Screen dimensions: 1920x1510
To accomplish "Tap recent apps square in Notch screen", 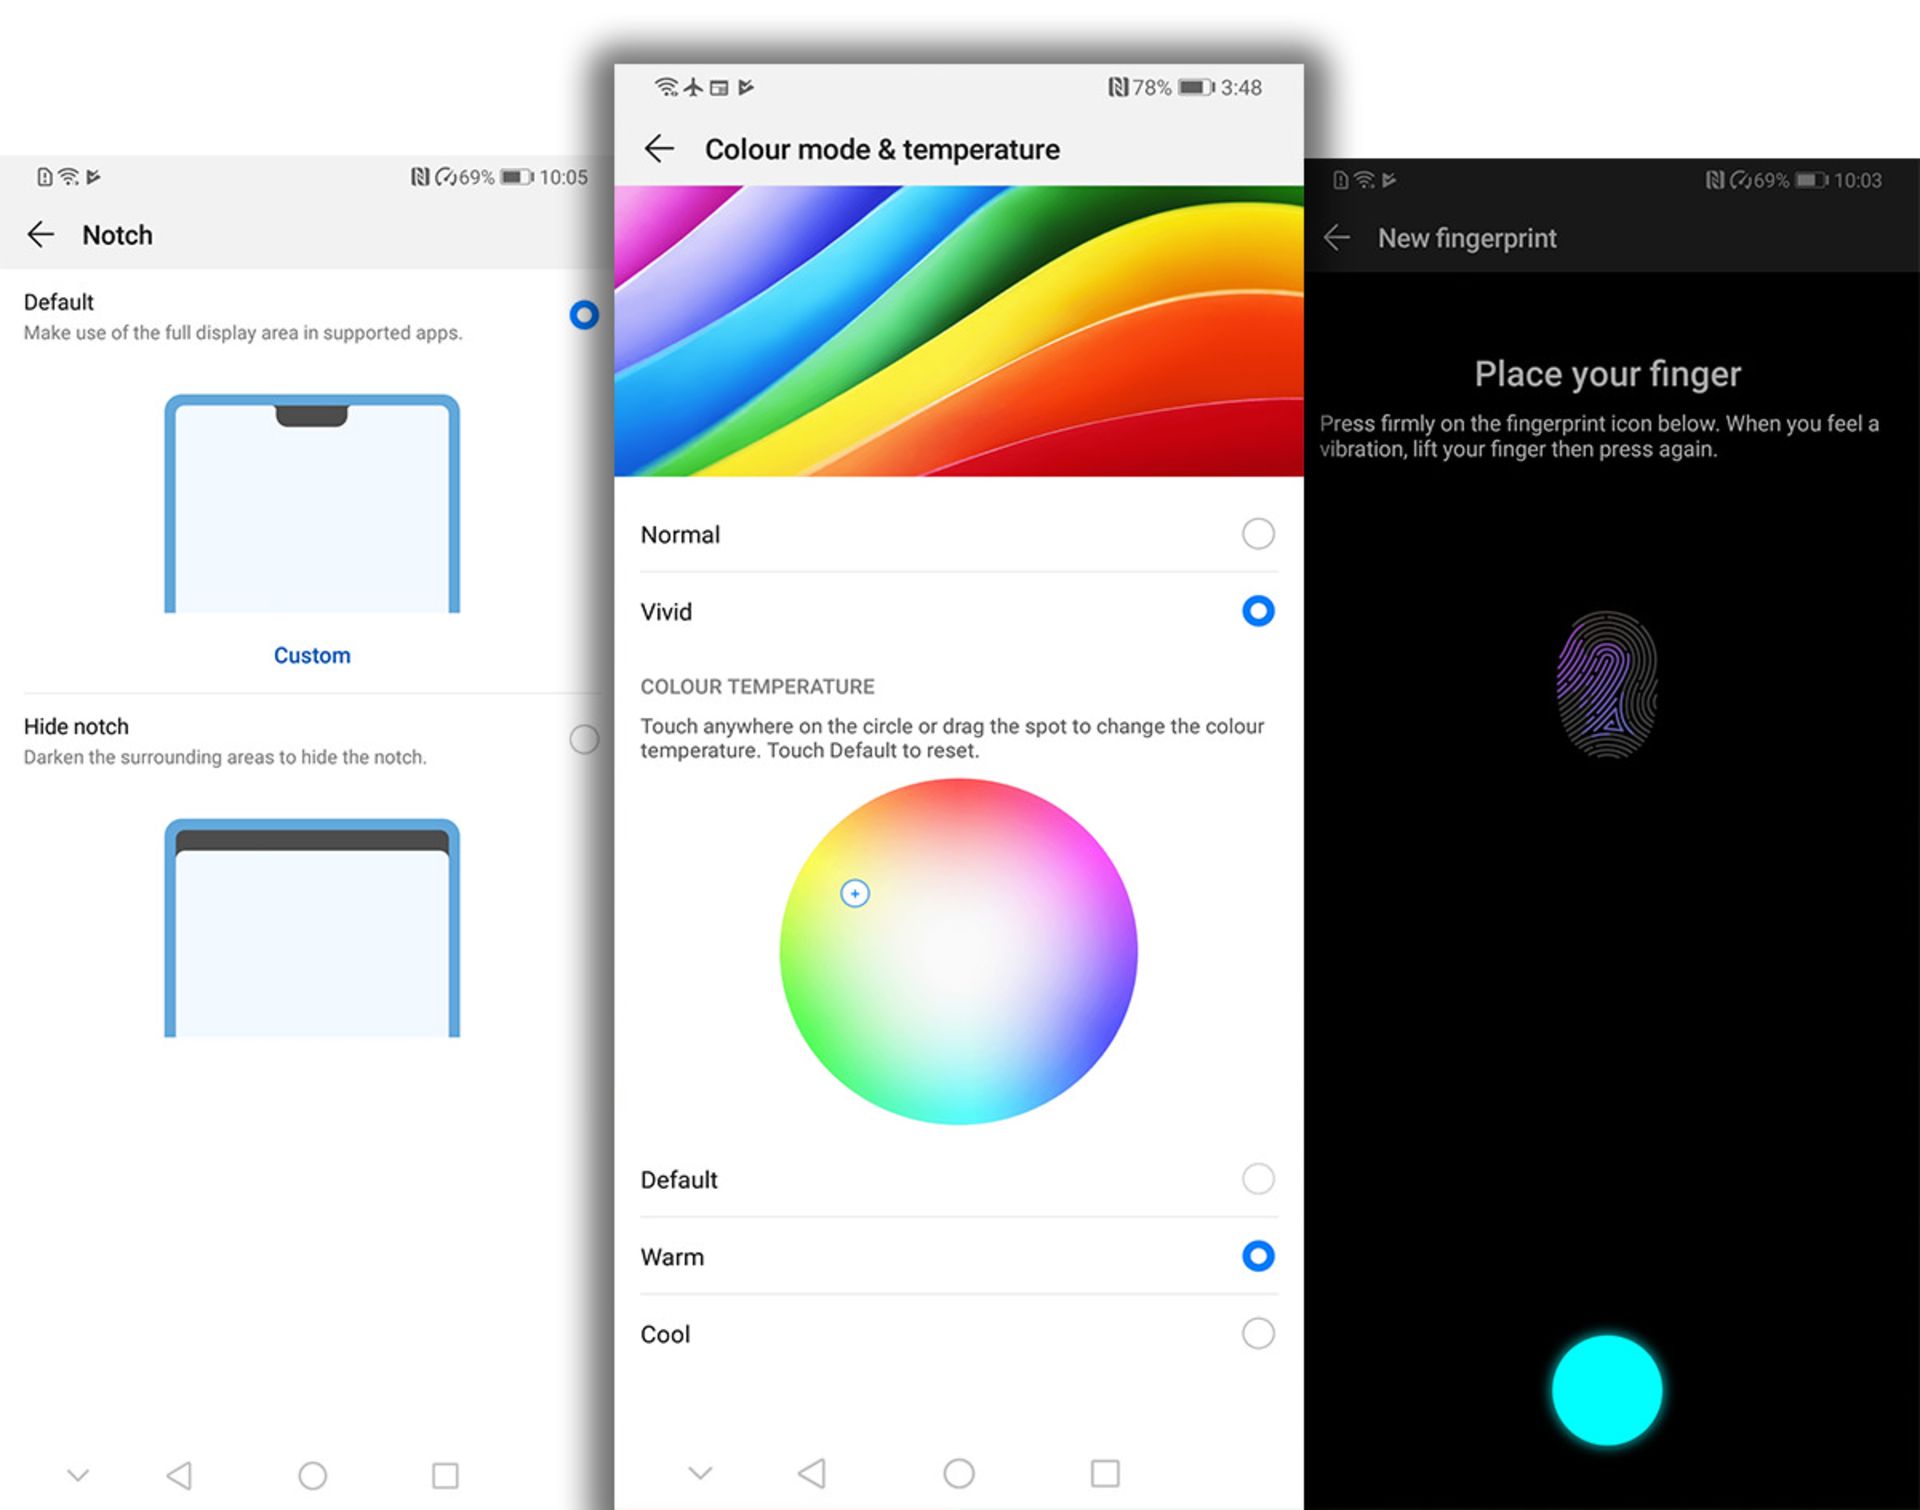I will point(445,1475).
